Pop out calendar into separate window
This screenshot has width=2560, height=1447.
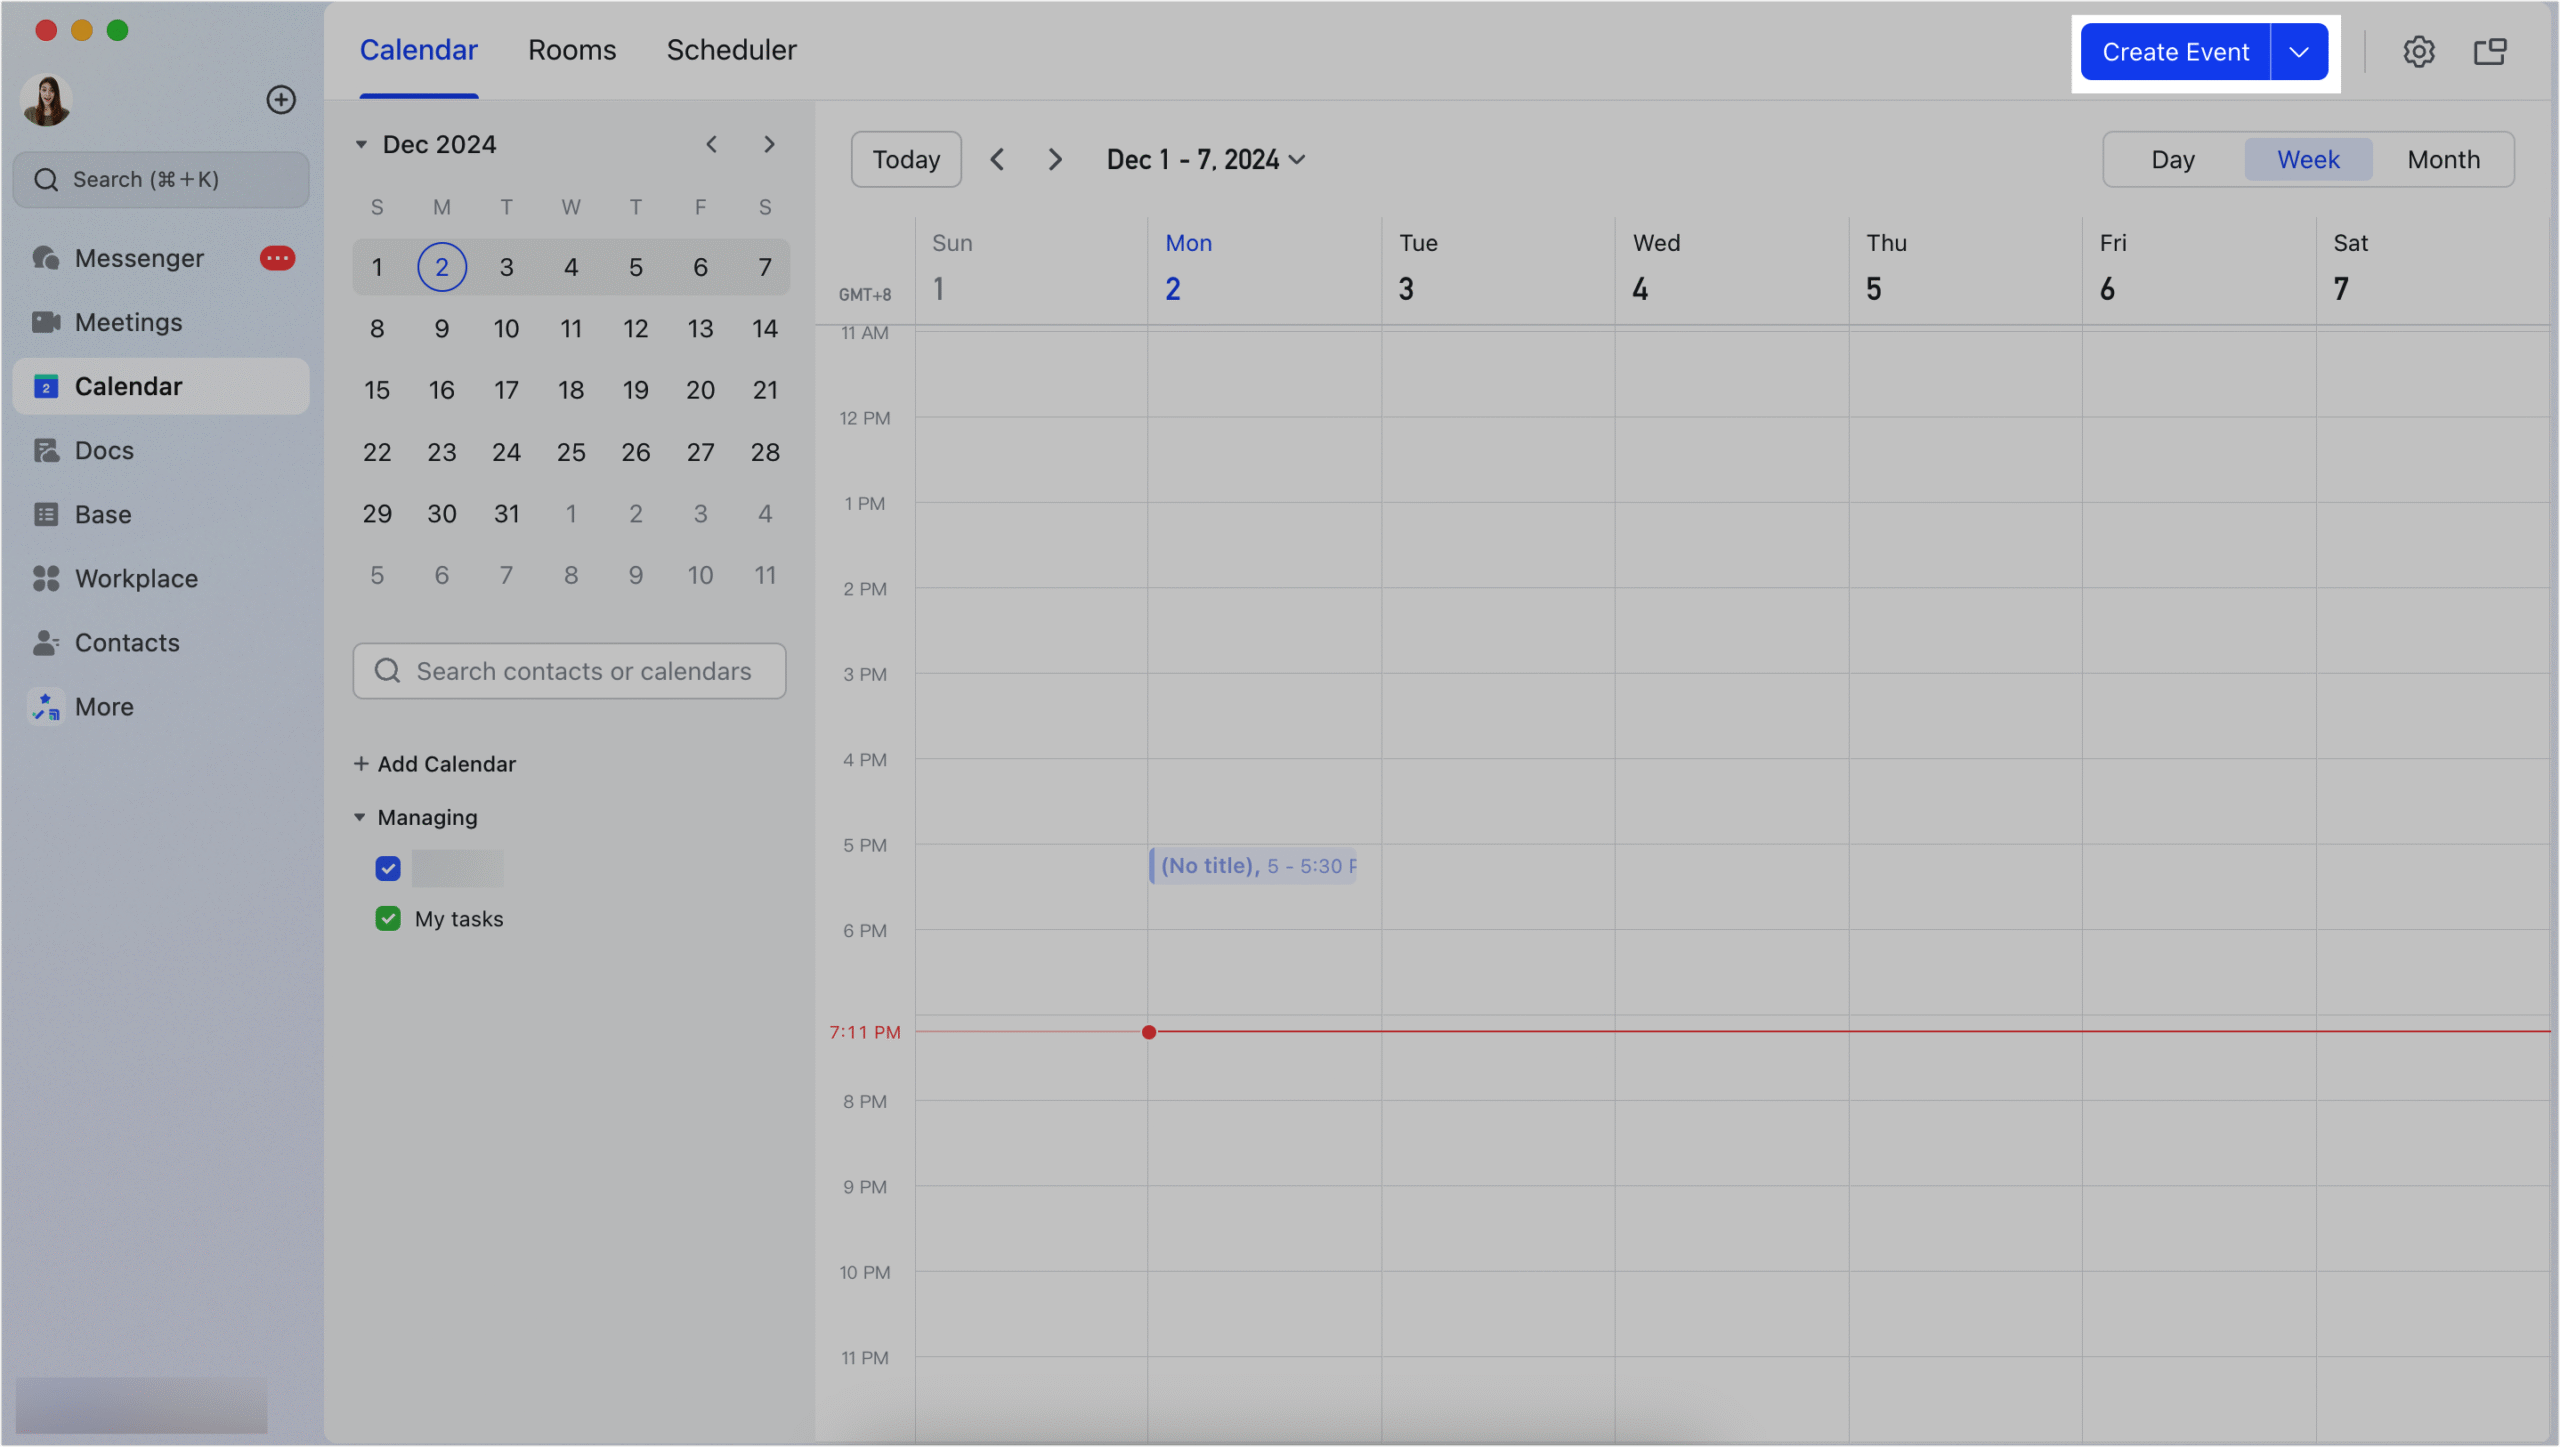coord(2490,51)
